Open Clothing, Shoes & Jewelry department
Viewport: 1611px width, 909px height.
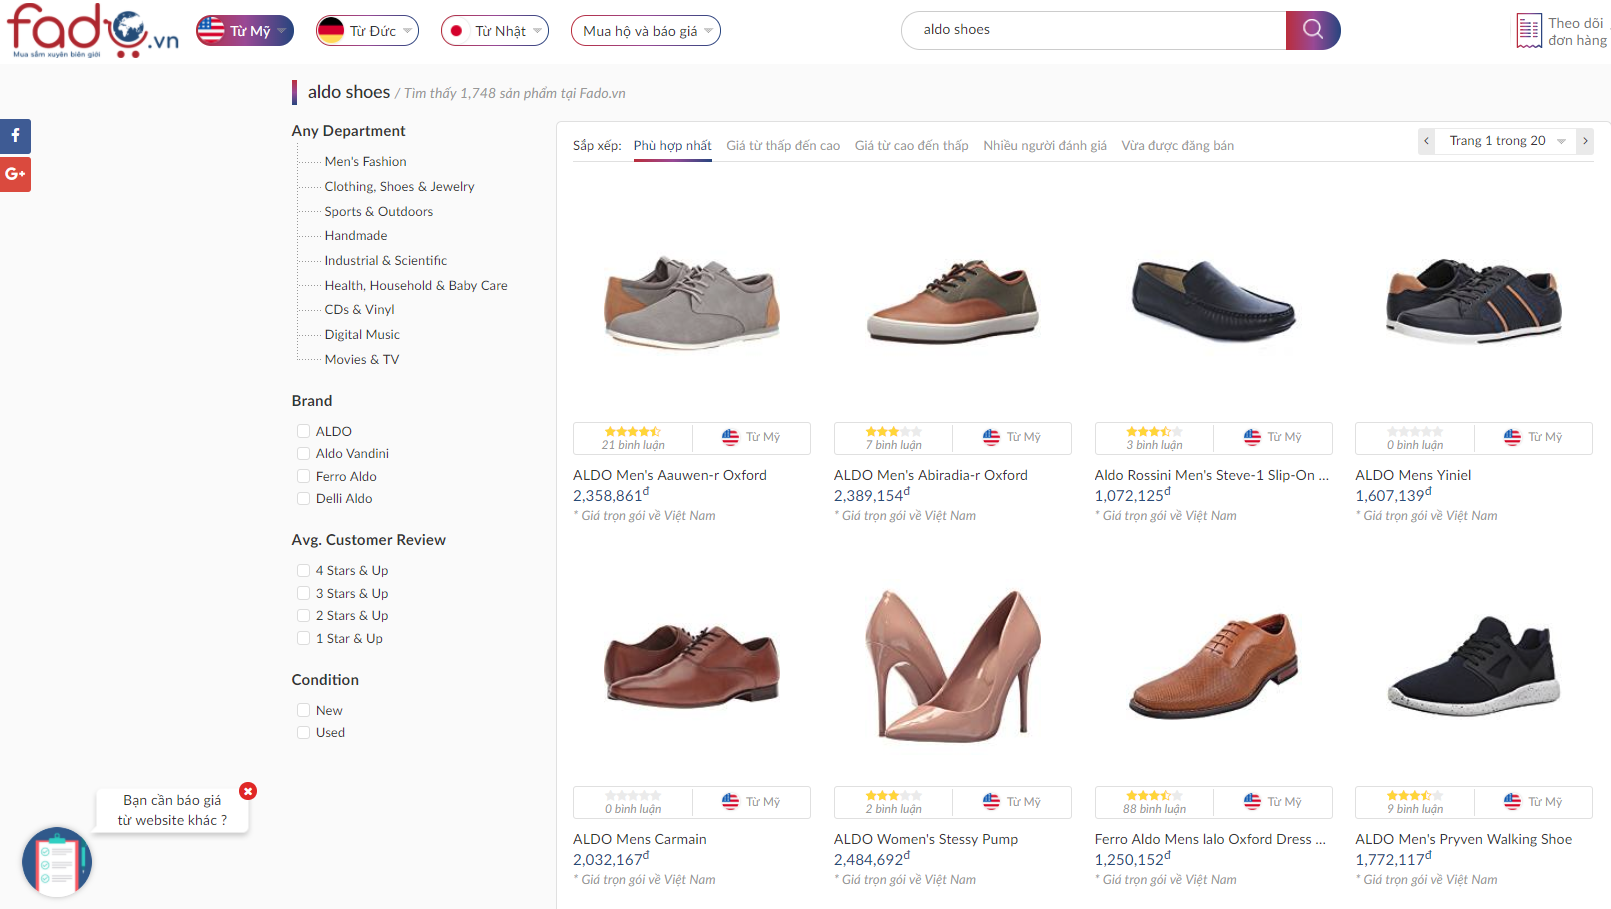tap(399, 186)
